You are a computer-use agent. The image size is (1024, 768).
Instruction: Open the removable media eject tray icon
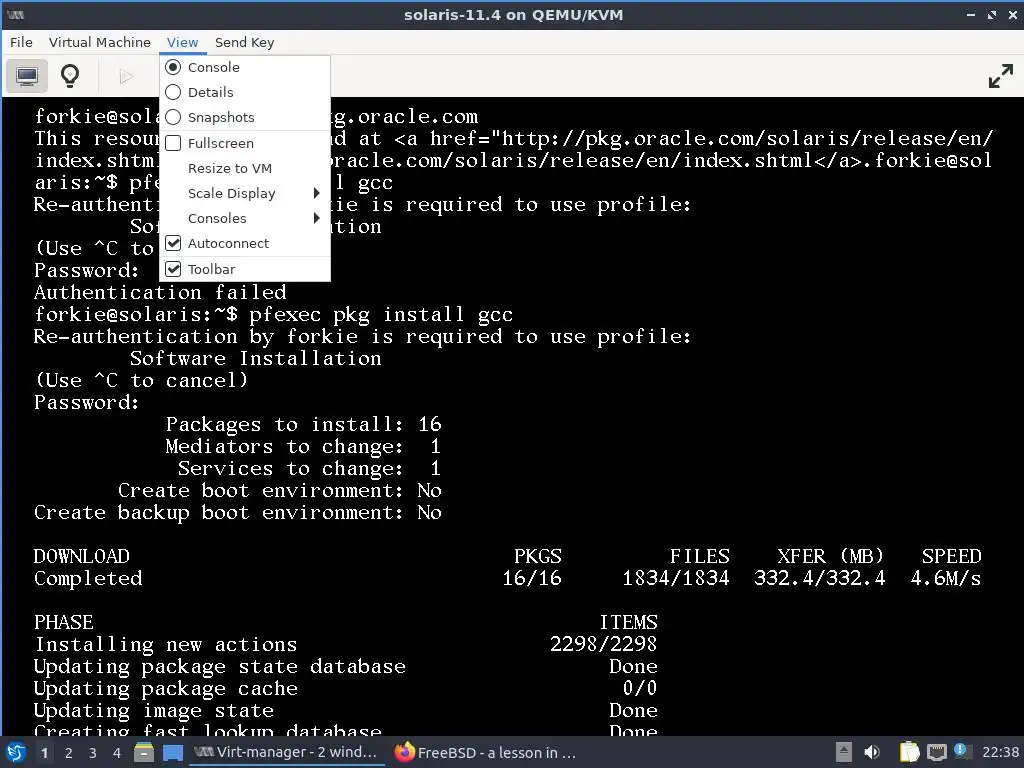(844, 752)
